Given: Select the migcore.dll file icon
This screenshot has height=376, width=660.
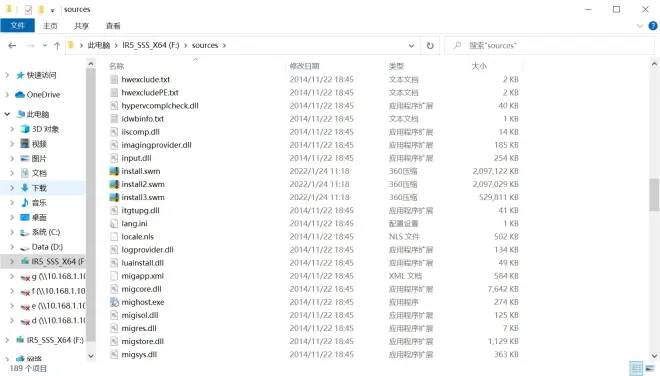Looking at the screenshot, I should click(114, 289).
